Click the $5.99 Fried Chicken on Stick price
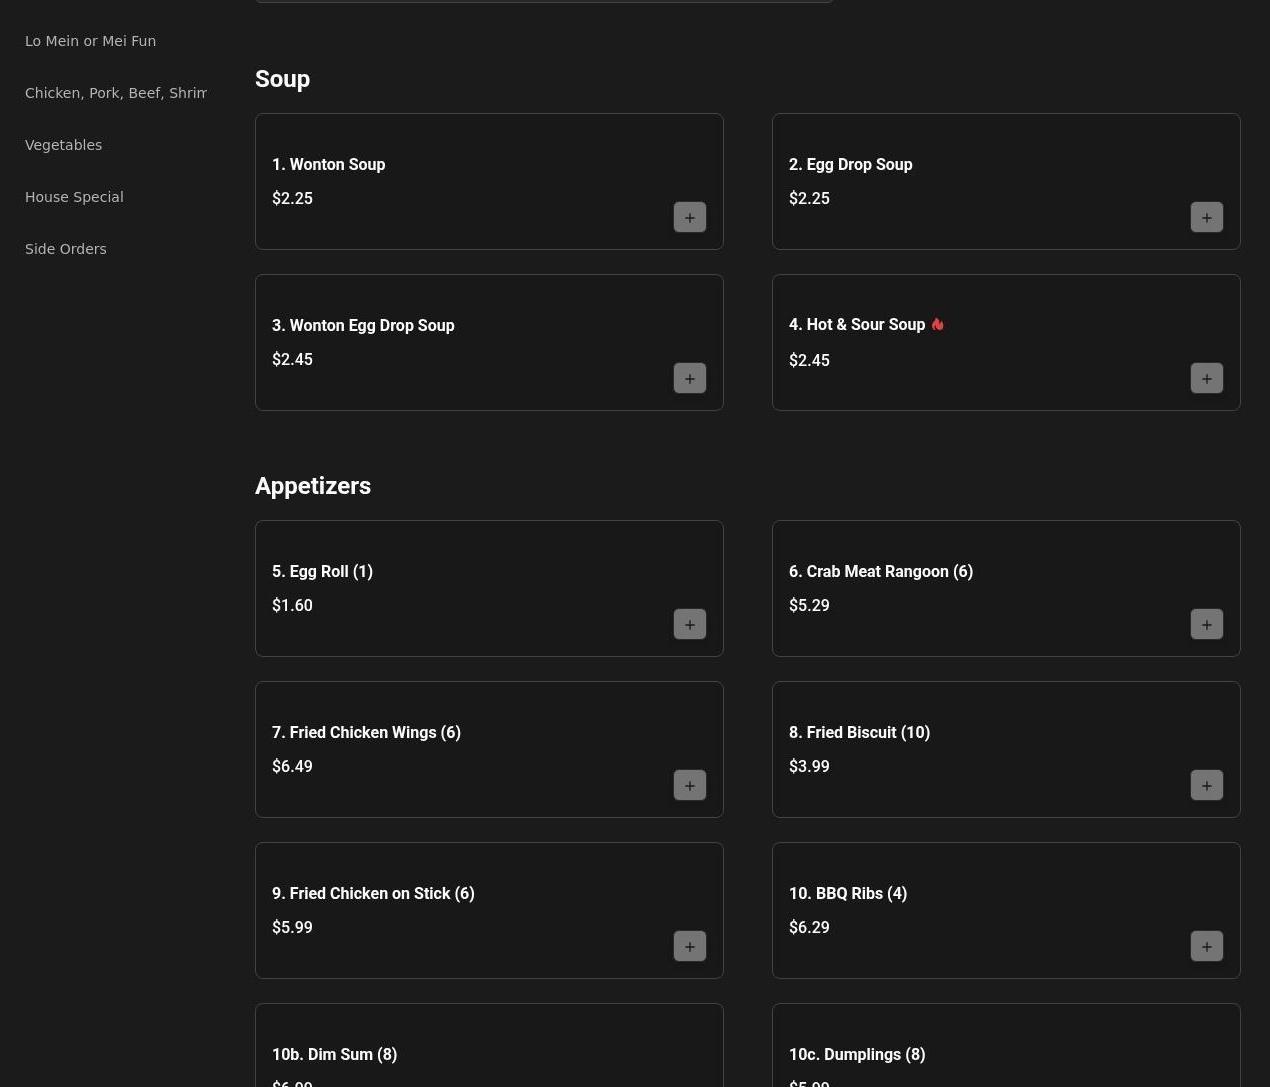The height and width of the screenshot is (1087, 1270). coord(292,927)
